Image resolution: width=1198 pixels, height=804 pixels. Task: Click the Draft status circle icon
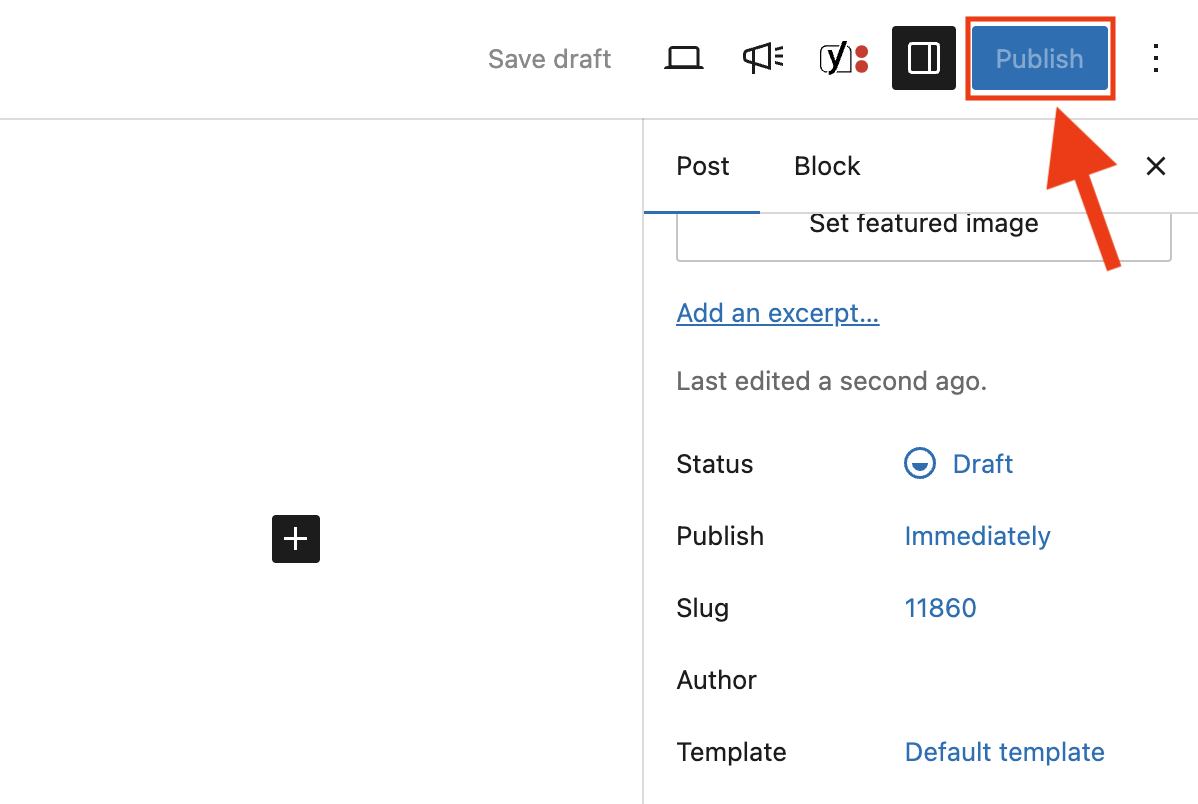coord(919,464)
